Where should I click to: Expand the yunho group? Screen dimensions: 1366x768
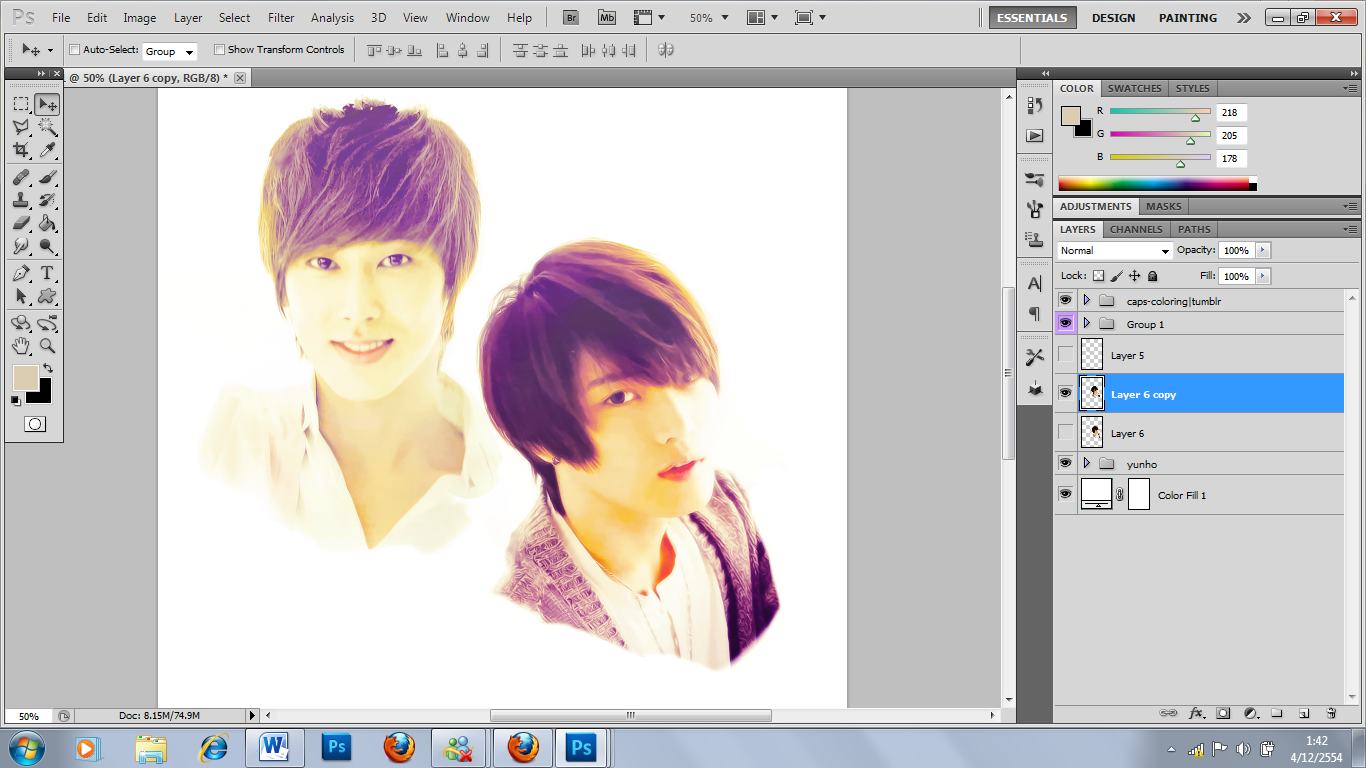coord(1086,463)
